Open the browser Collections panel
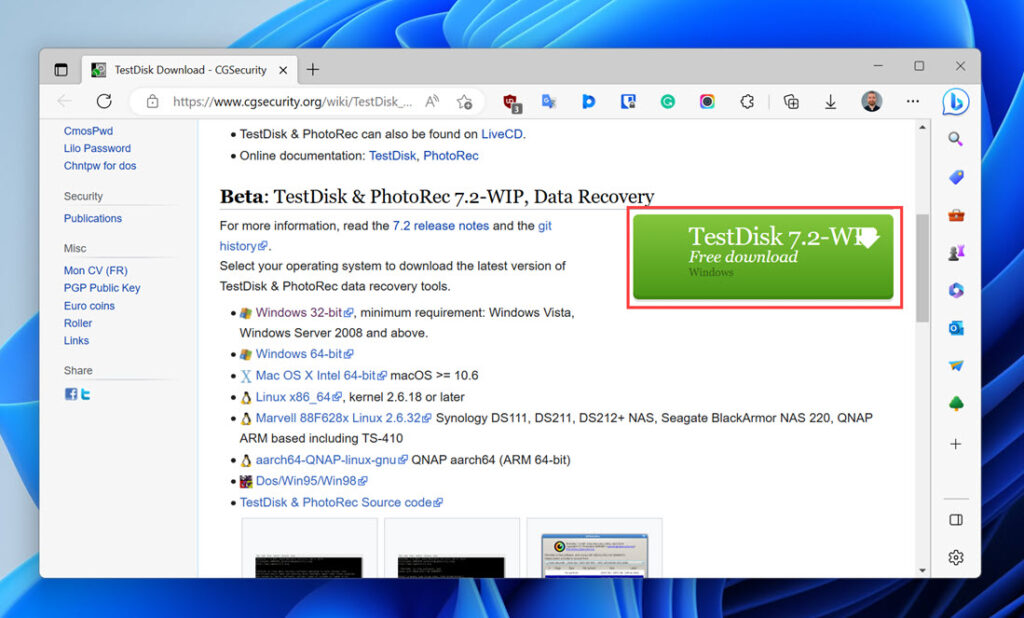 click(790, 101)
